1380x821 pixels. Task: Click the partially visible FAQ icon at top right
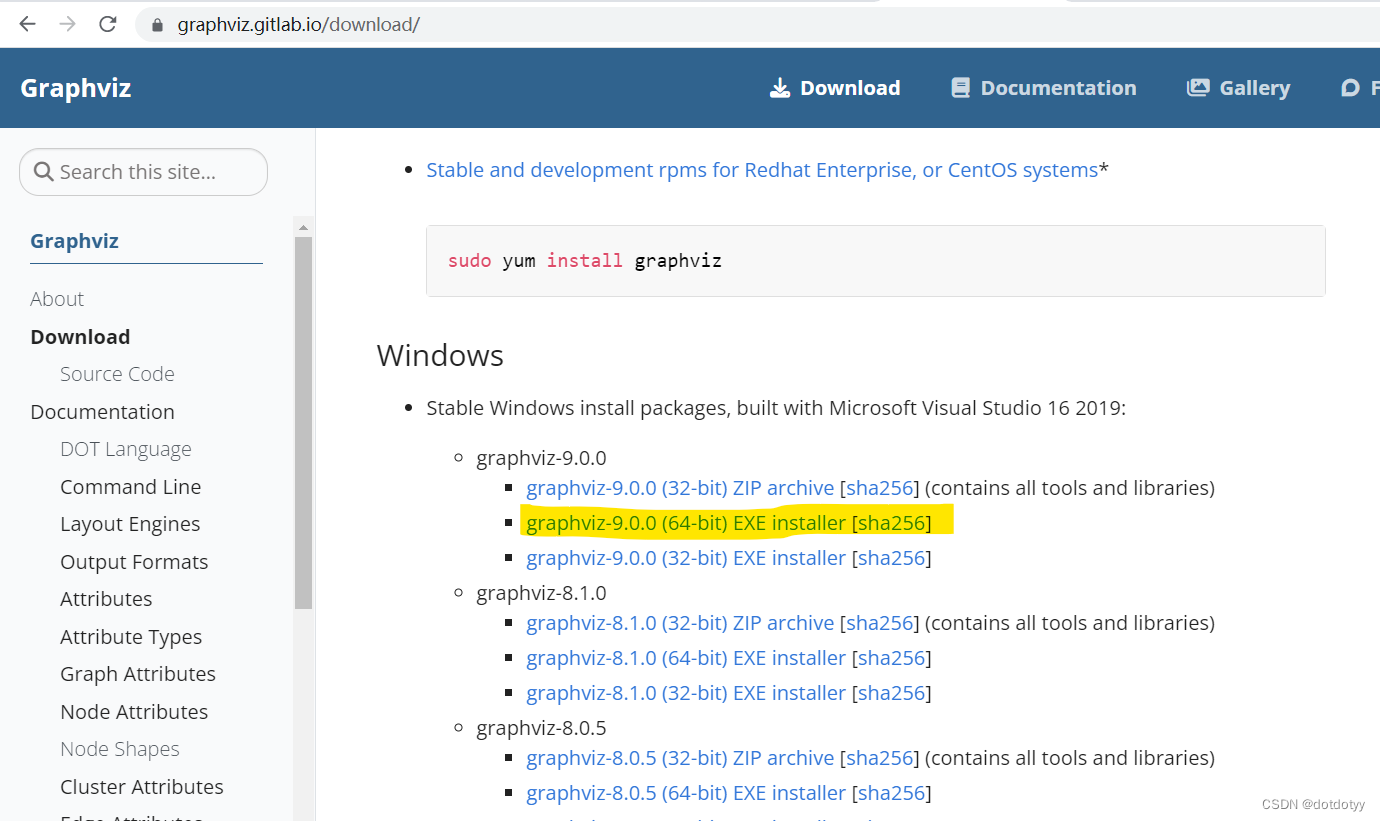(1352, 87)
